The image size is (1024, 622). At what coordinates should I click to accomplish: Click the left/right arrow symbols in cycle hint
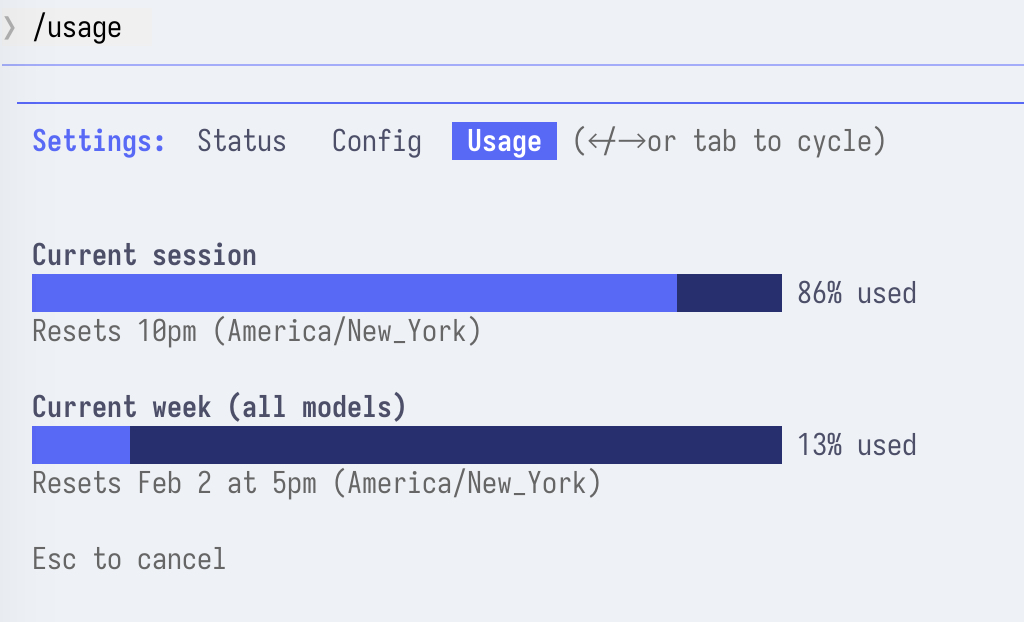tap(615, 141)
